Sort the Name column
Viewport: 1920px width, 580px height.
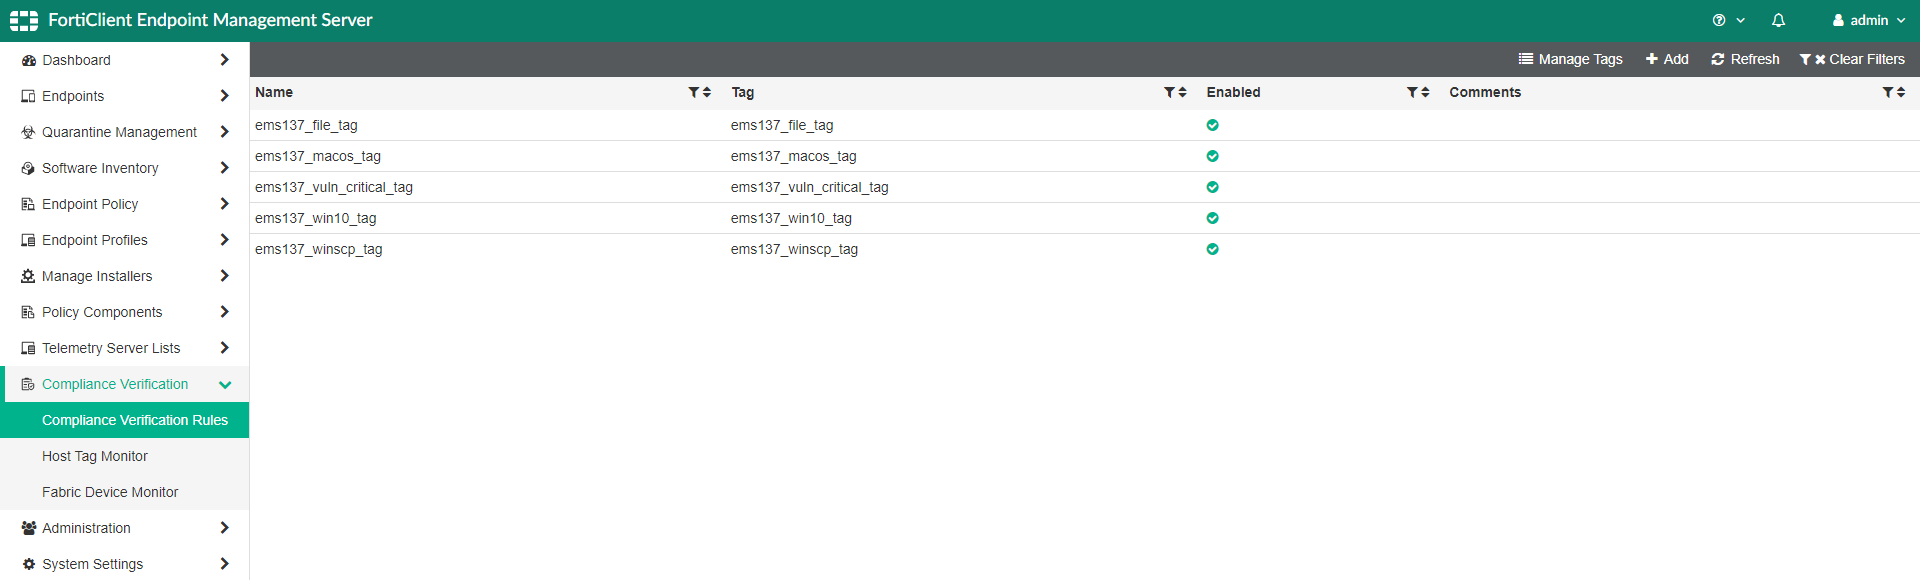[707, 92]
